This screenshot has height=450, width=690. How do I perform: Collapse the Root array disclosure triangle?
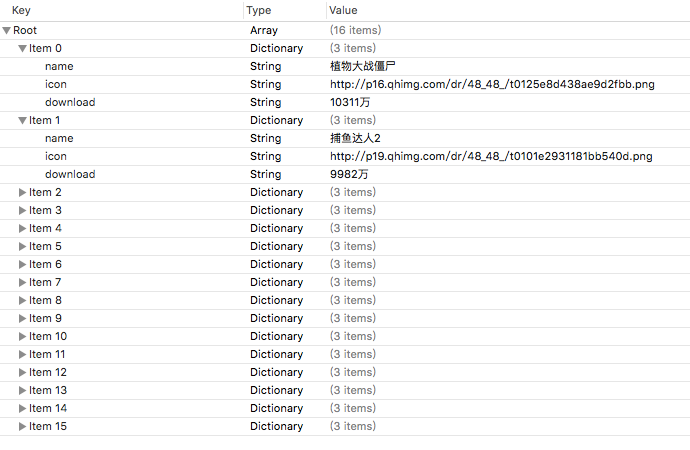pyautogui.click(x=7, y=31)
